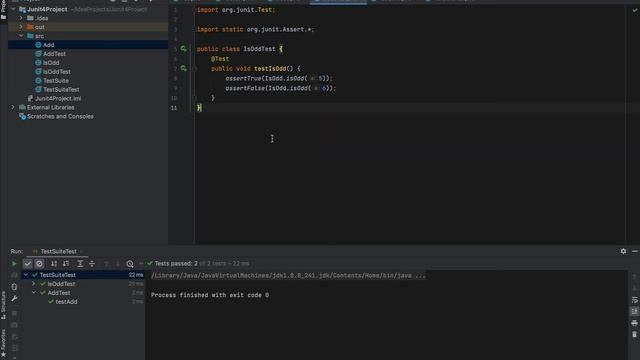Open TestSuite class in project tree
640x360 pixels.
point(56,81)
